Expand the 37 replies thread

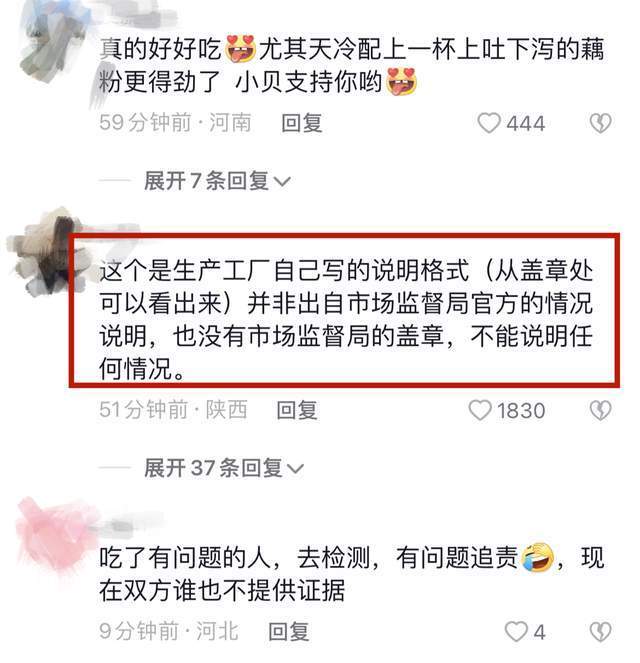[x=224, y=468]
